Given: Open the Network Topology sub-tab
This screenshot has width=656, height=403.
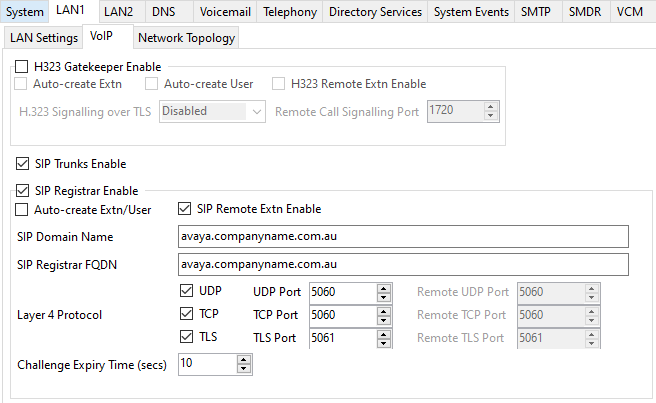Looking at the screenshot, I should click(186, 38).
